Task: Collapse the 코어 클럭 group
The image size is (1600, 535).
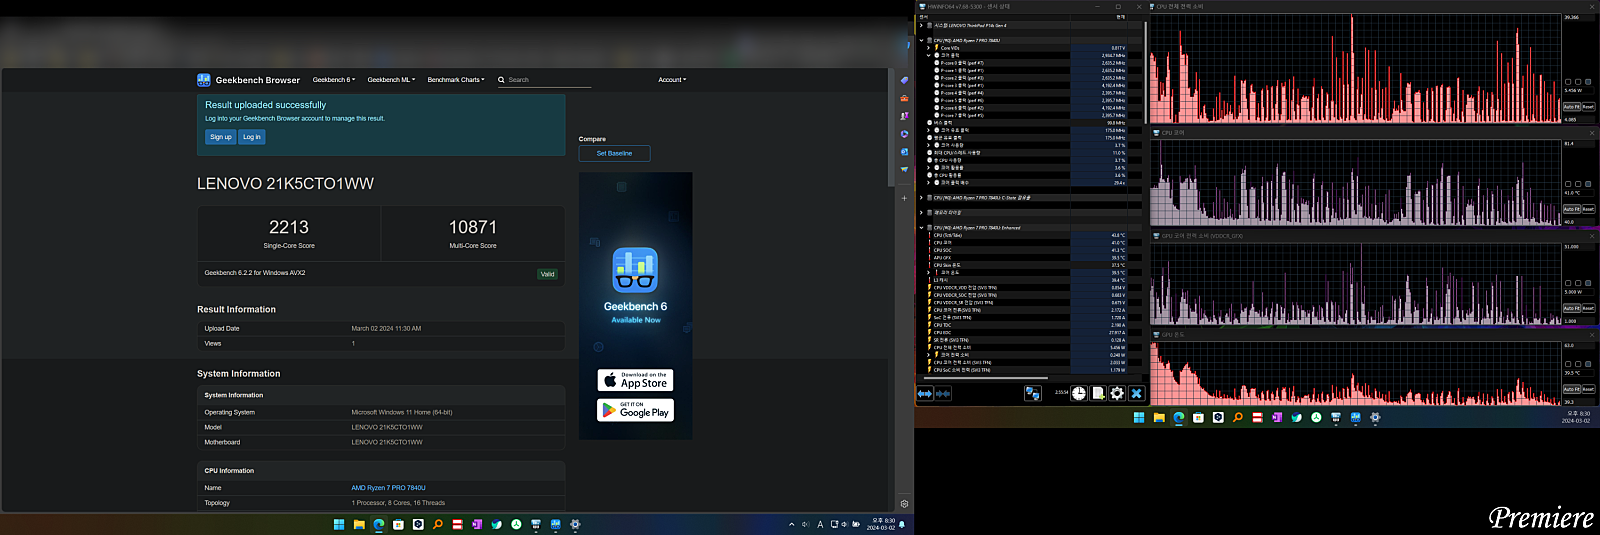Action: (929, 55)
